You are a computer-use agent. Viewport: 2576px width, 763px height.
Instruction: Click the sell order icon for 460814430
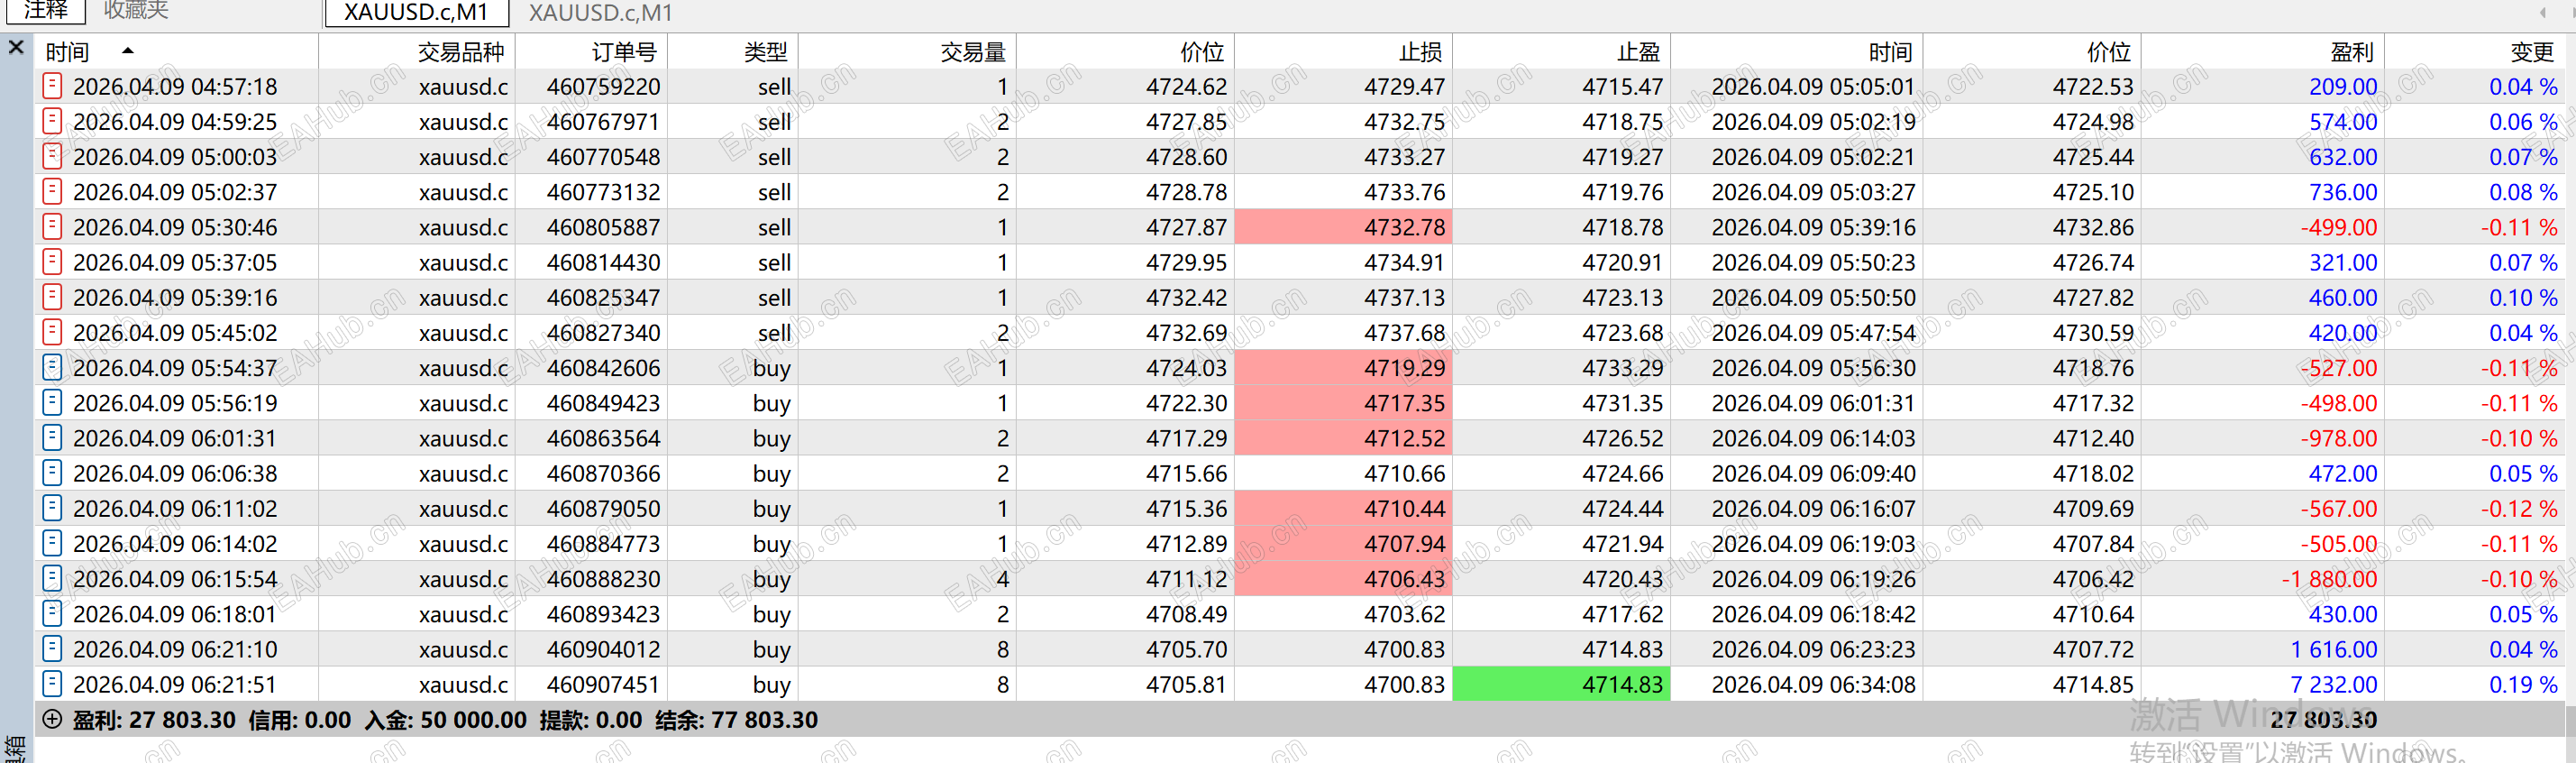click(52, 262)
